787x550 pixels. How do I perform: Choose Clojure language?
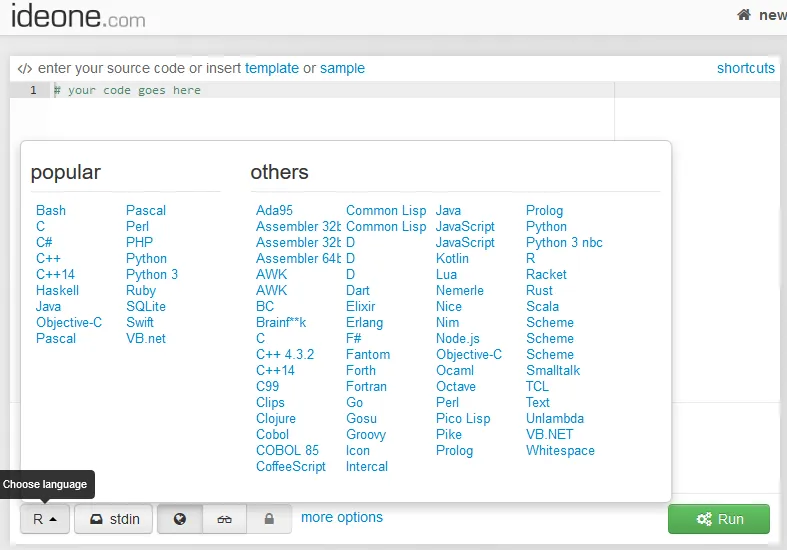276,419
